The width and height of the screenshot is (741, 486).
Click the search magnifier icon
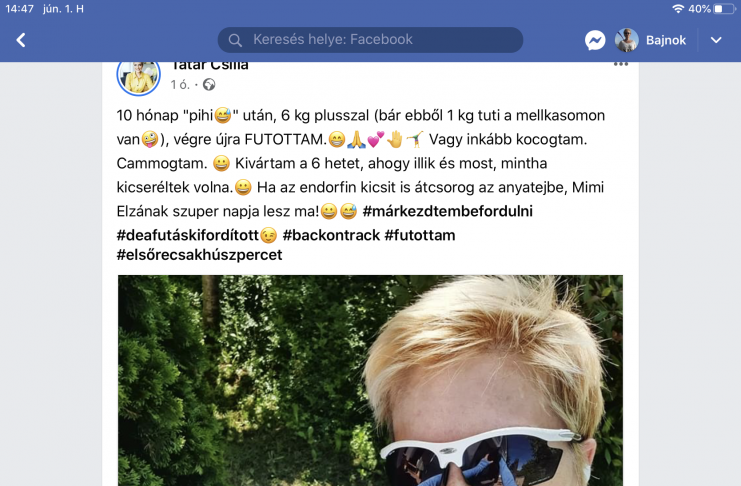click(235, 40)
